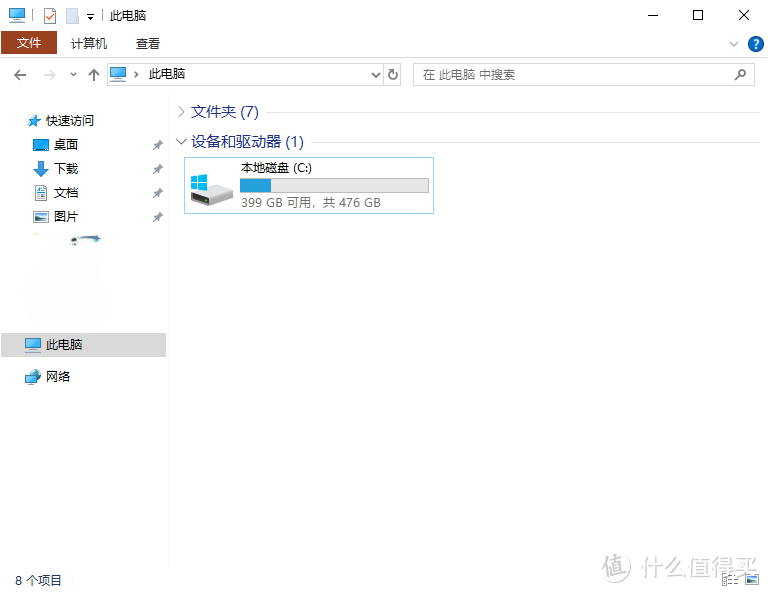Click the new folder quick access icon
The width and height of the screenshot is (768, 593).
click(x=72, y=16)
